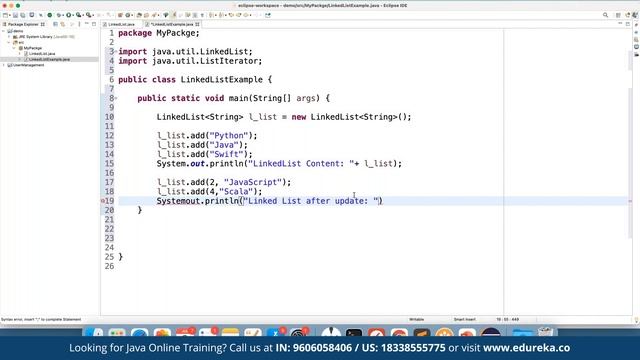Click the 'Syntax error' status message
This screenshot has height=360, width=640.
pyautogui.click(x=41, y=320)
